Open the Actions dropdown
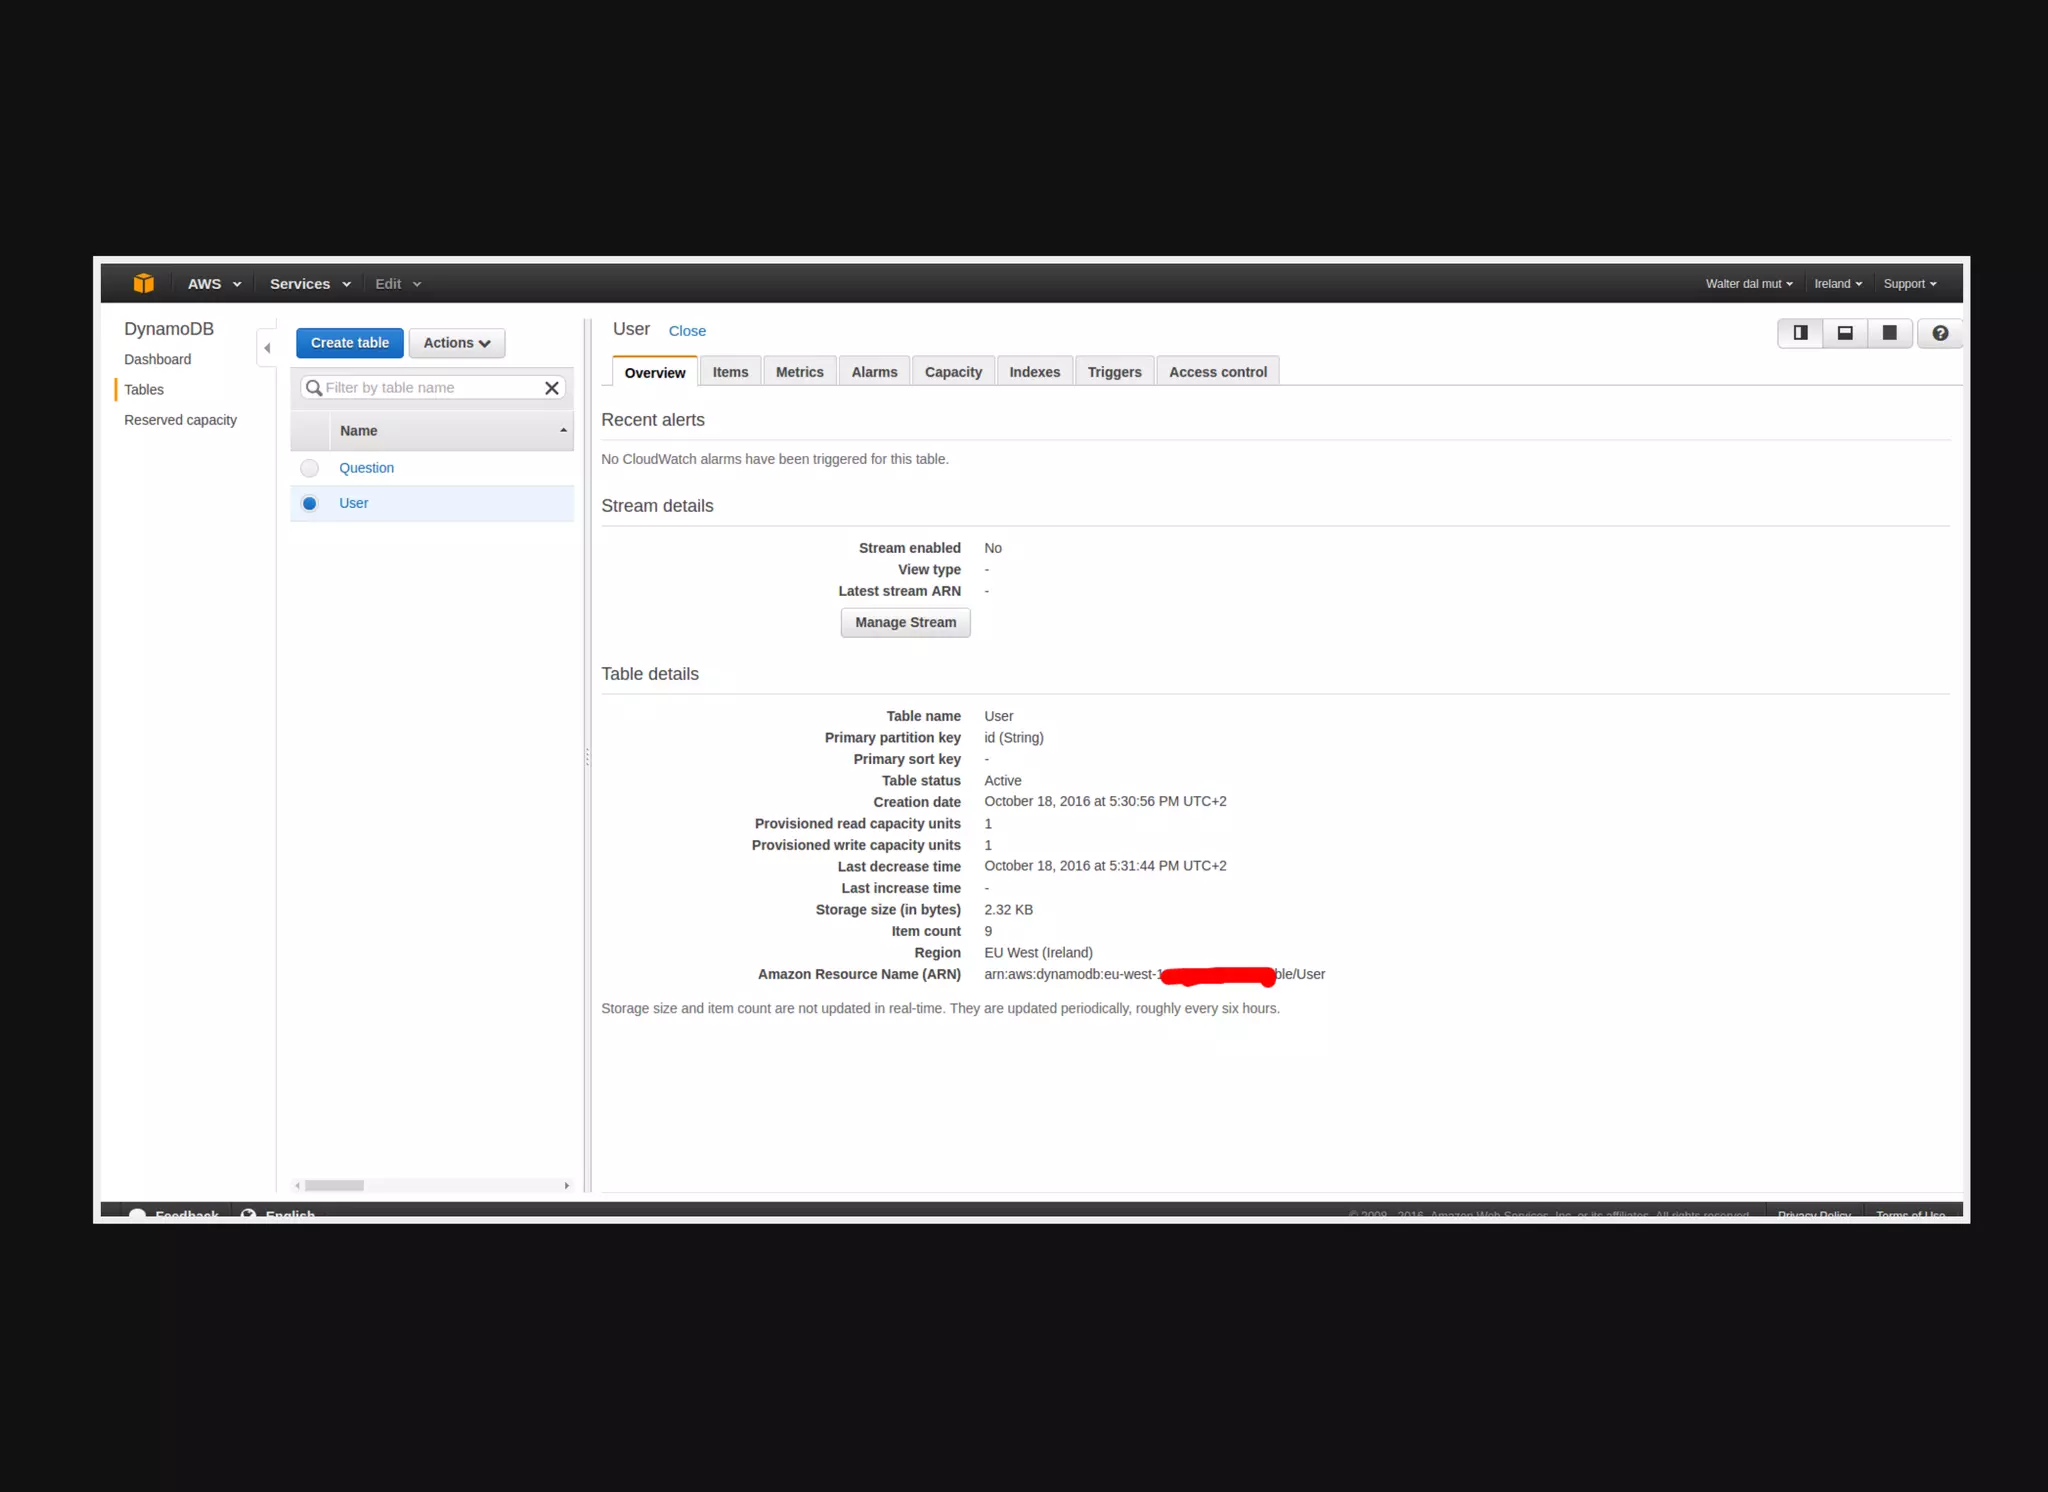The image size is (2048, 1492). click(x=456, y=343)
